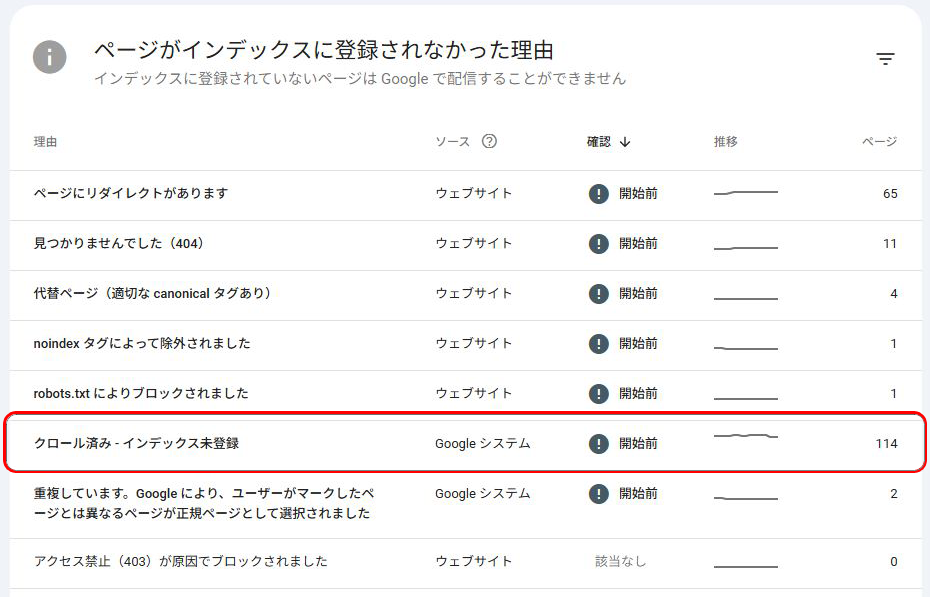Click status icon in noindex タグ row
930x597 pixels.
tap(598, 344)
